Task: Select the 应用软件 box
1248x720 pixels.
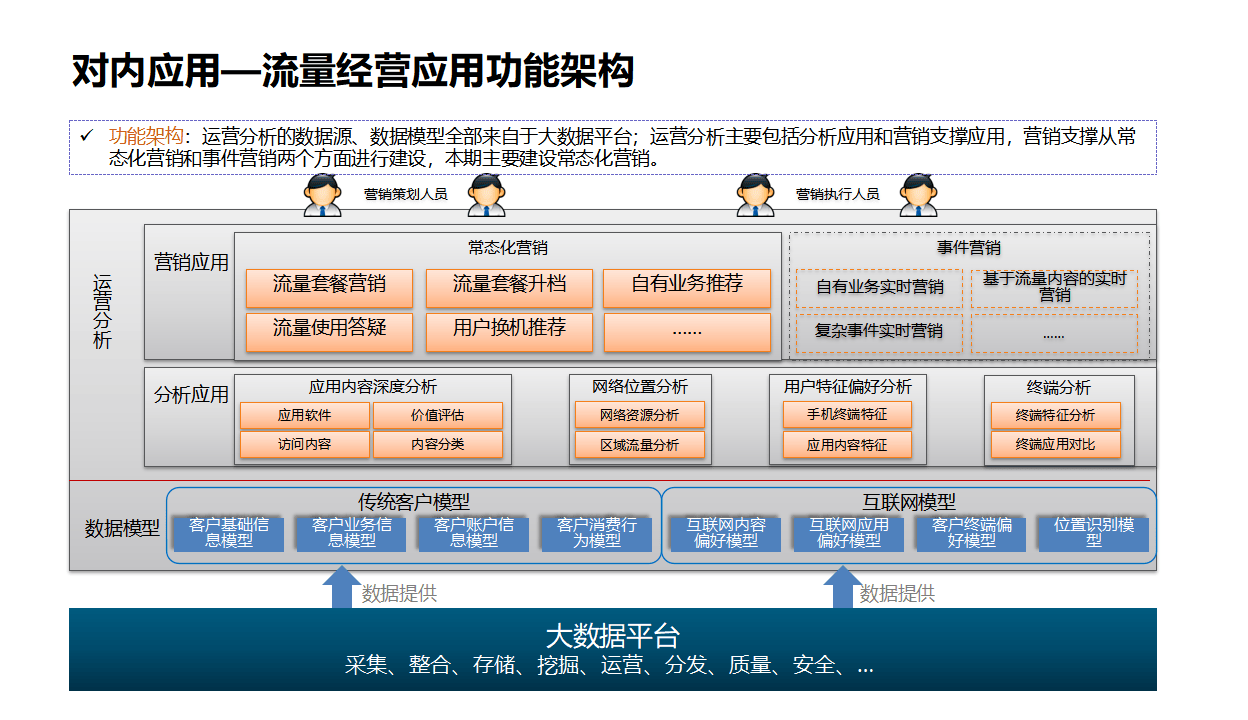Action: point(305,416)
